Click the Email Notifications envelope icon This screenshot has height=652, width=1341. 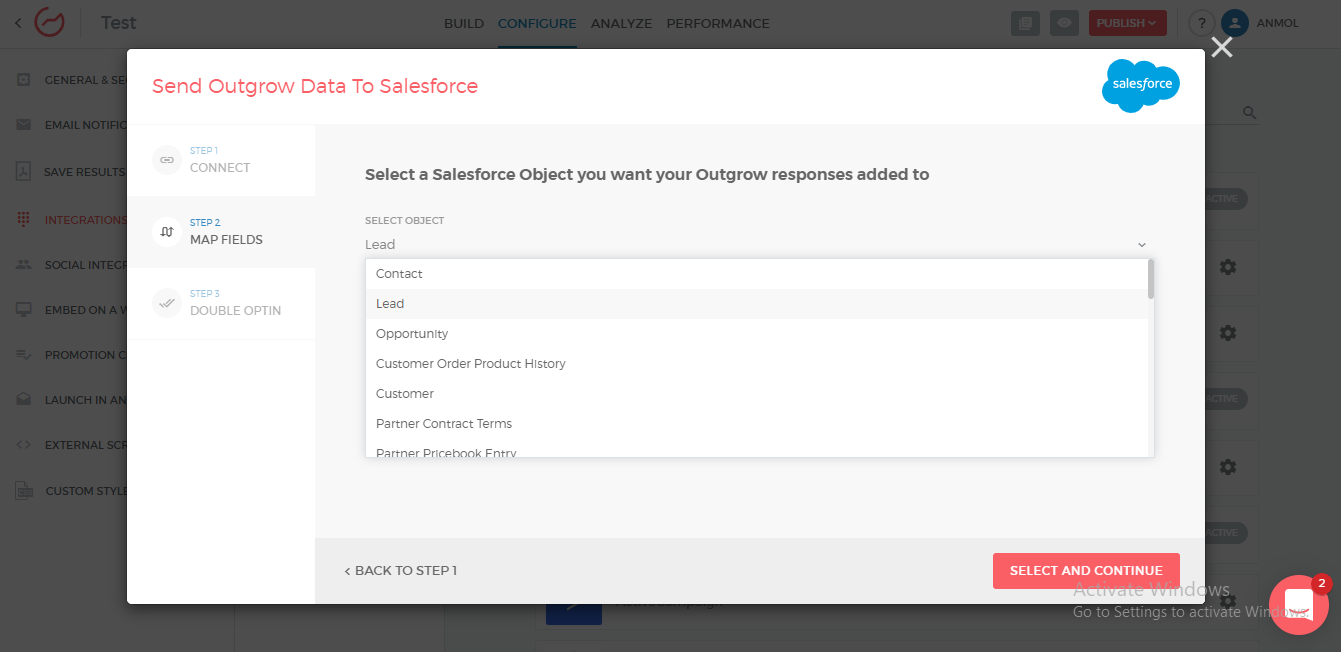24,125
